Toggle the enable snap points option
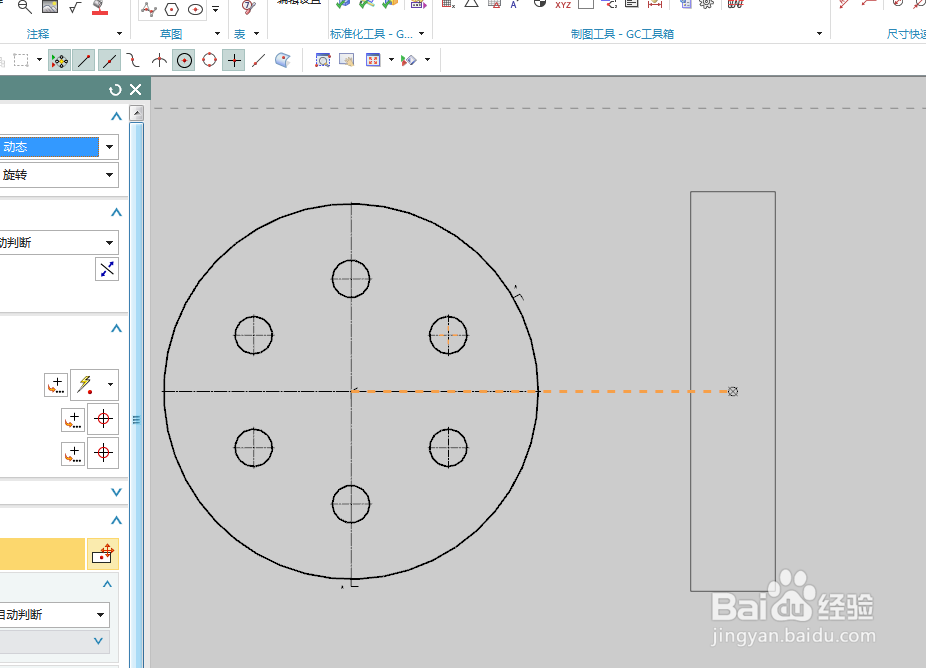The width and height of the screenshot is (926, 668). tap(59, 60)
